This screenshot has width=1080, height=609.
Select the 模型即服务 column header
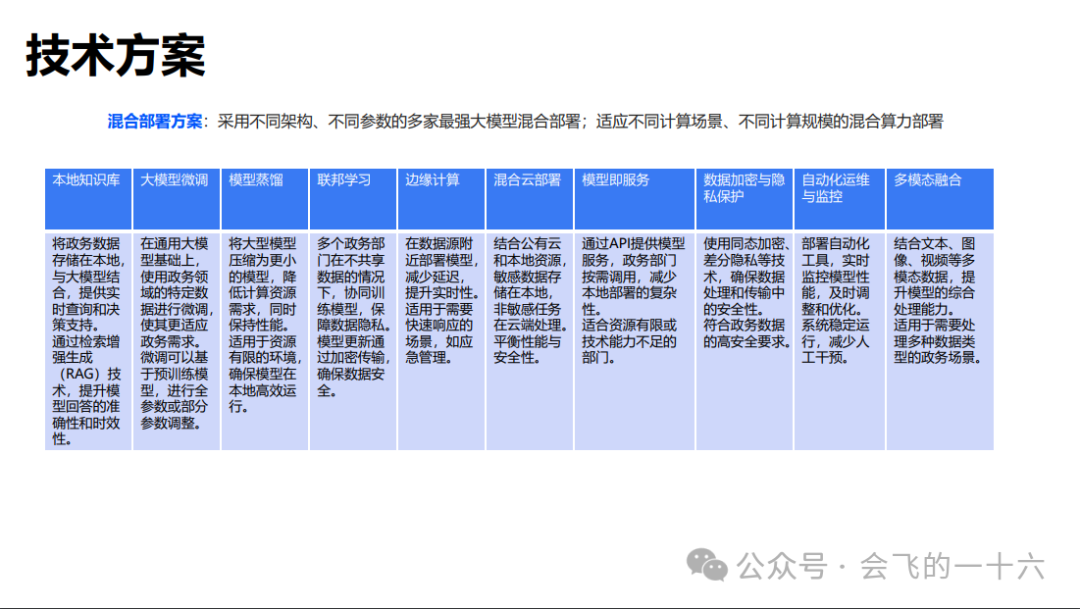(634, 198)
